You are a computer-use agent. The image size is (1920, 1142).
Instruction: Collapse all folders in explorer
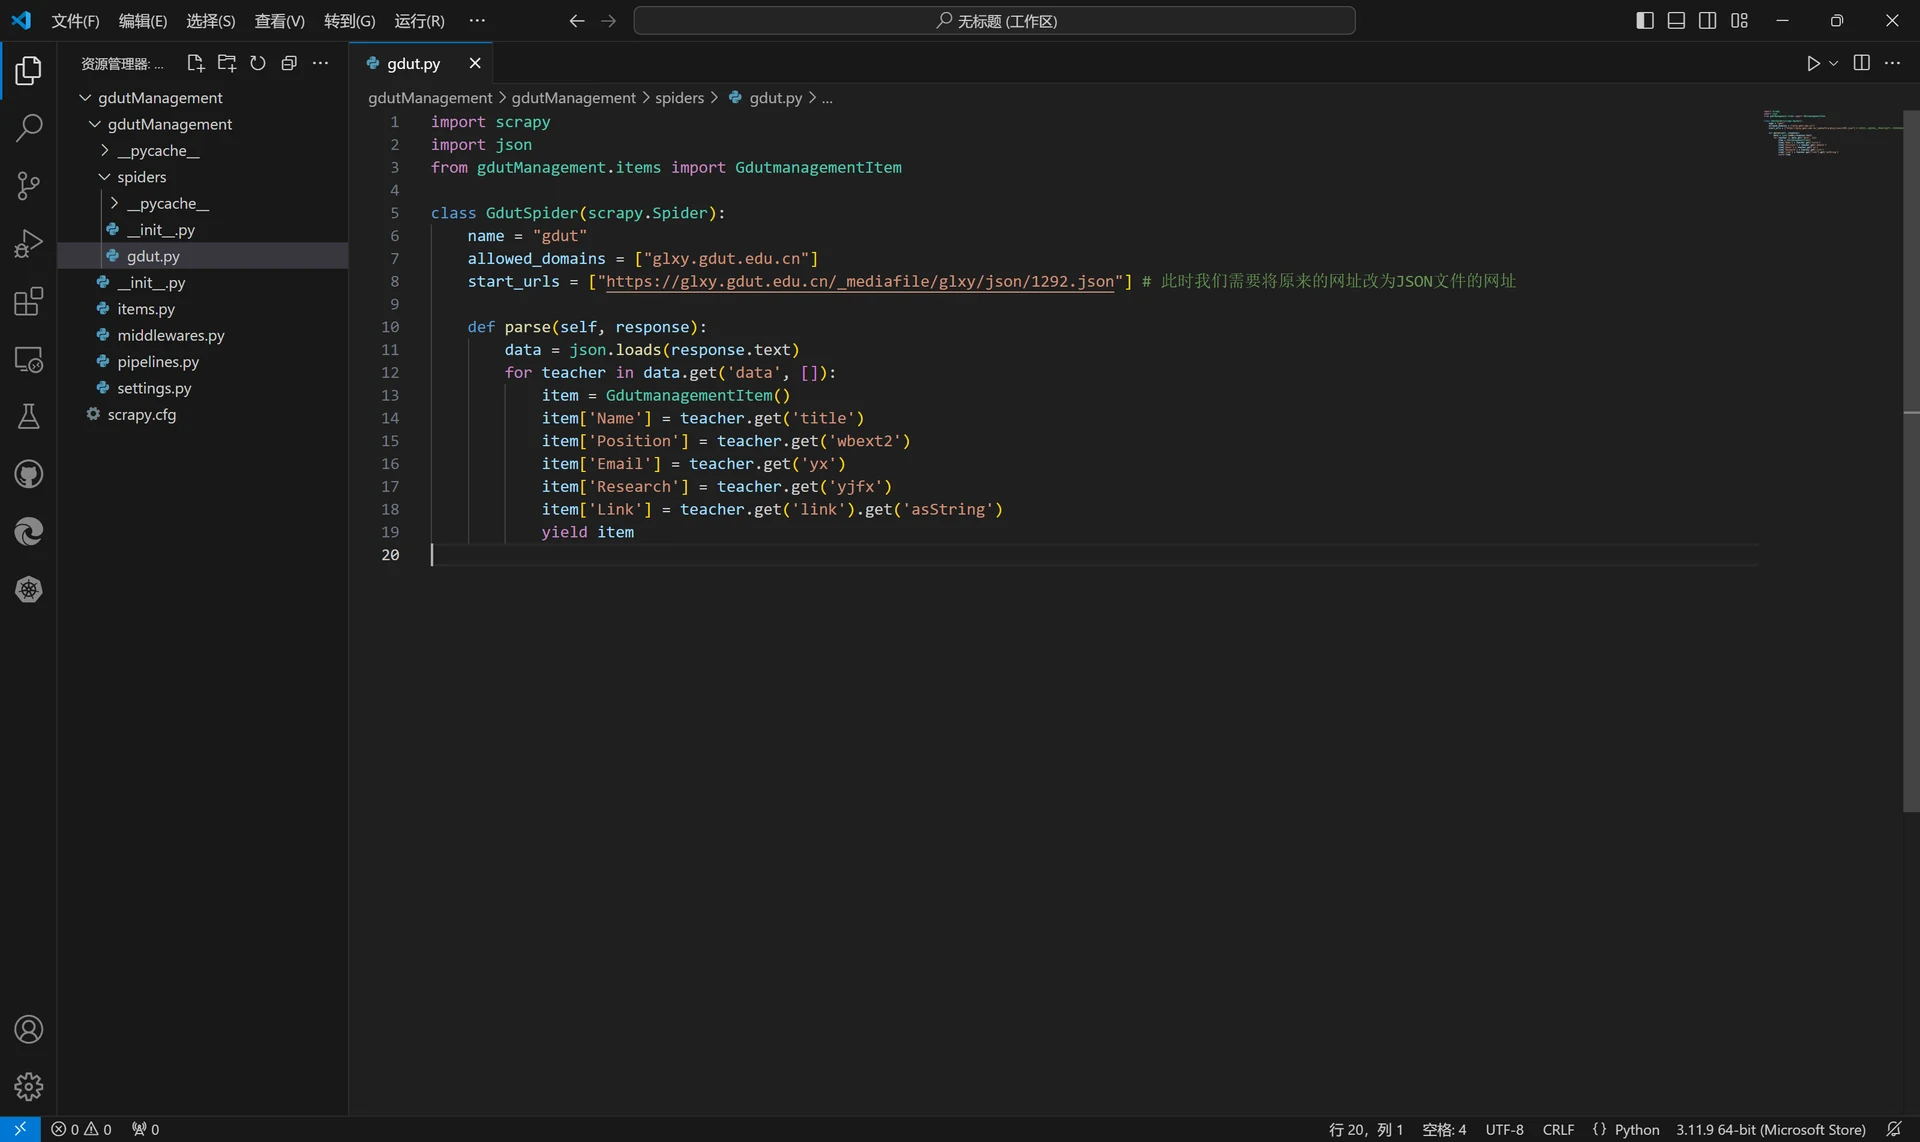point(289,63)
